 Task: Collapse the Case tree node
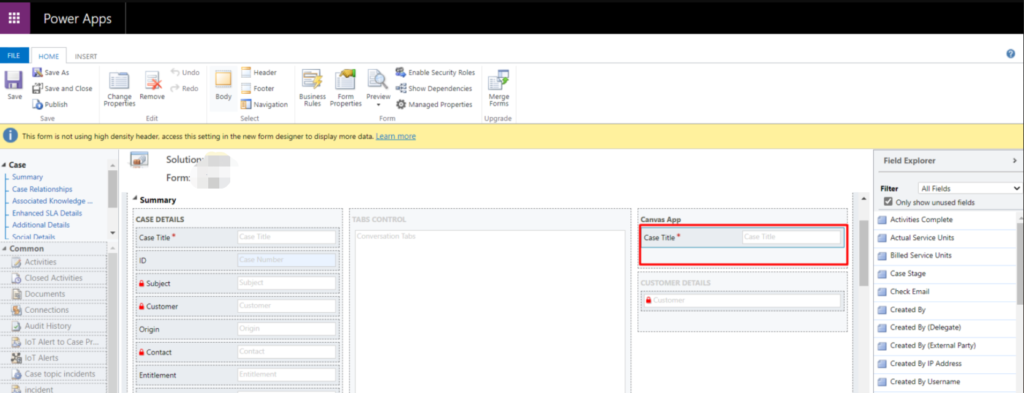point(4,165)
